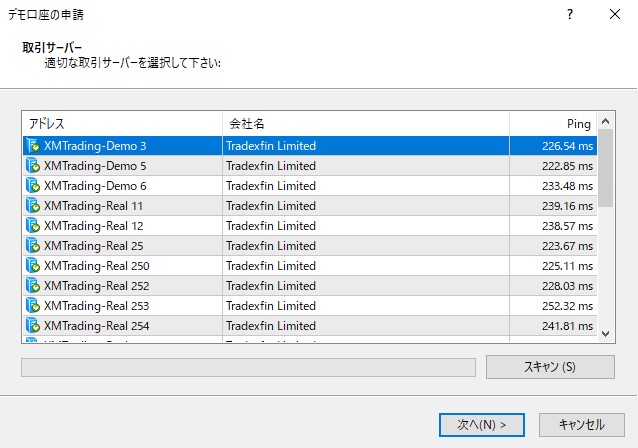The width and height of the screenshot is (638, 448).
Task: Sort servers by Ping column header
Action: click(553, 124)
